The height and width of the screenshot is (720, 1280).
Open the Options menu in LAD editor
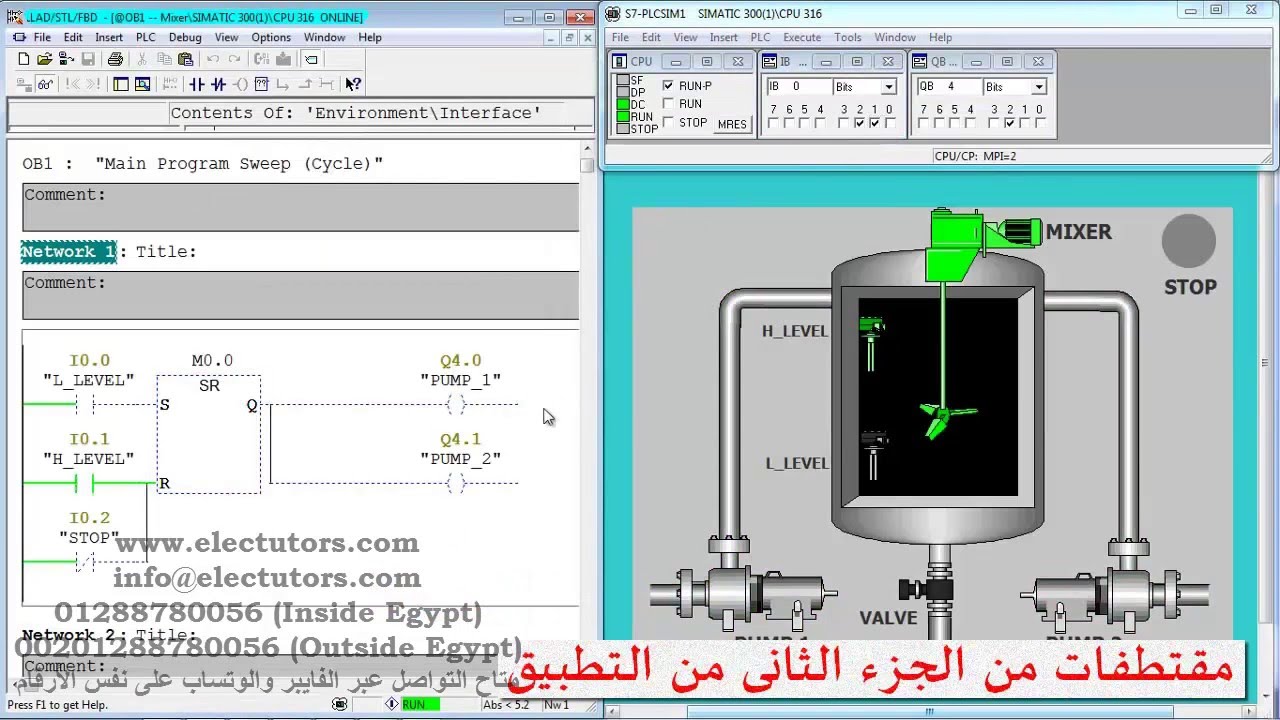tap(271, 37)
